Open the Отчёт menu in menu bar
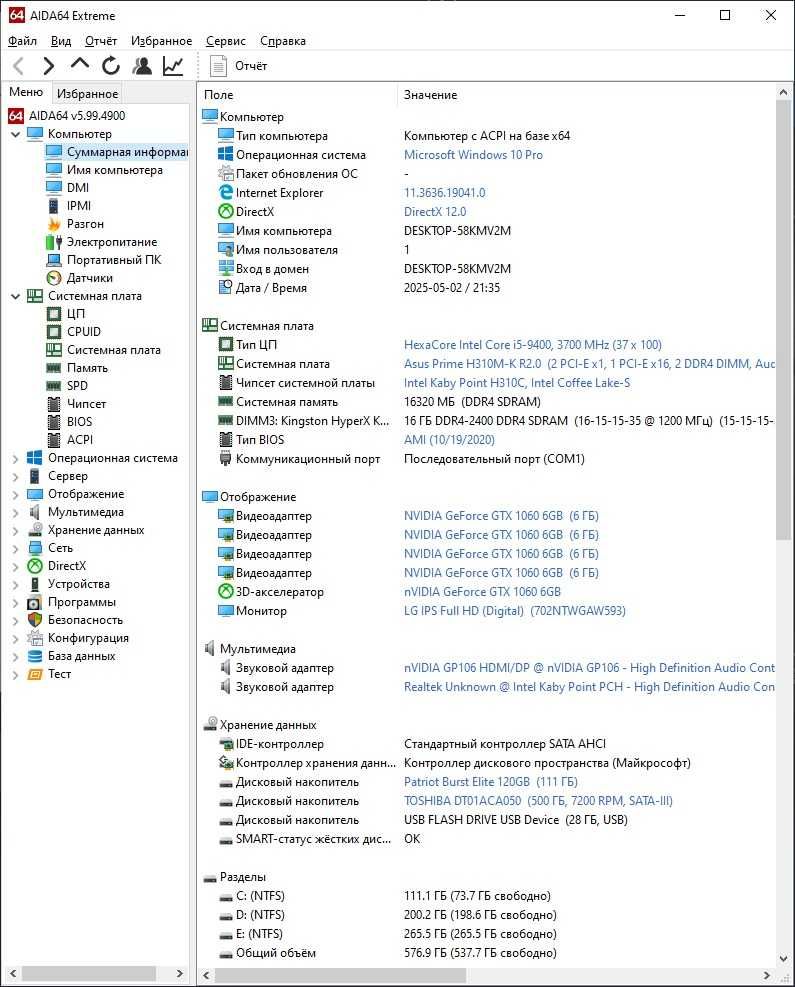Image resolution: width=795 pixels, height=987 pixels. click(101, 41)
